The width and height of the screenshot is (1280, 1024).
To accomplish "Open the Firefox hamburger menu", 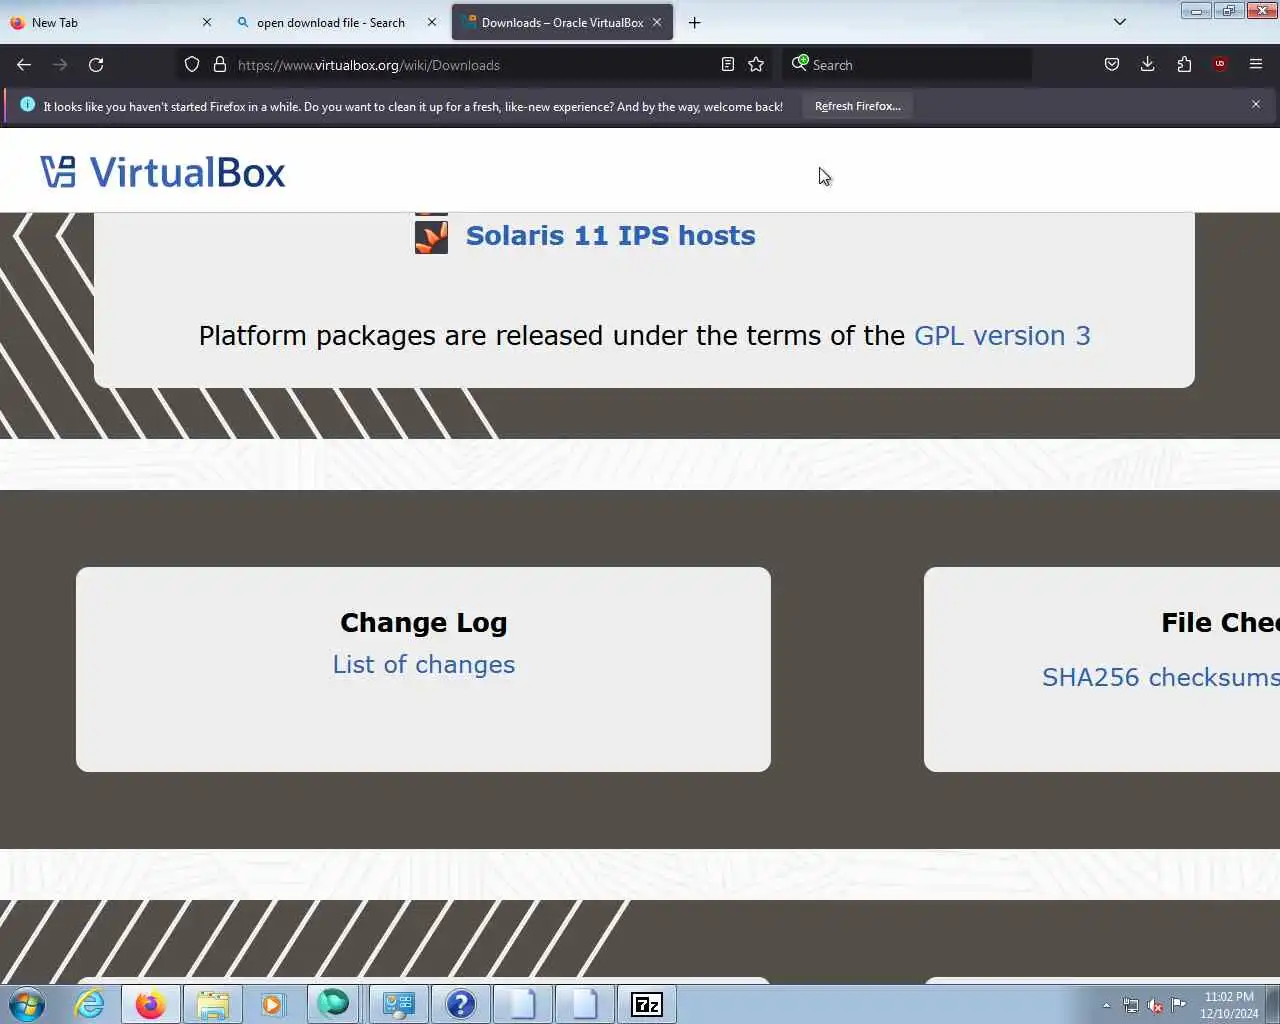I will pyautogui.click(x=1256, y=65).
